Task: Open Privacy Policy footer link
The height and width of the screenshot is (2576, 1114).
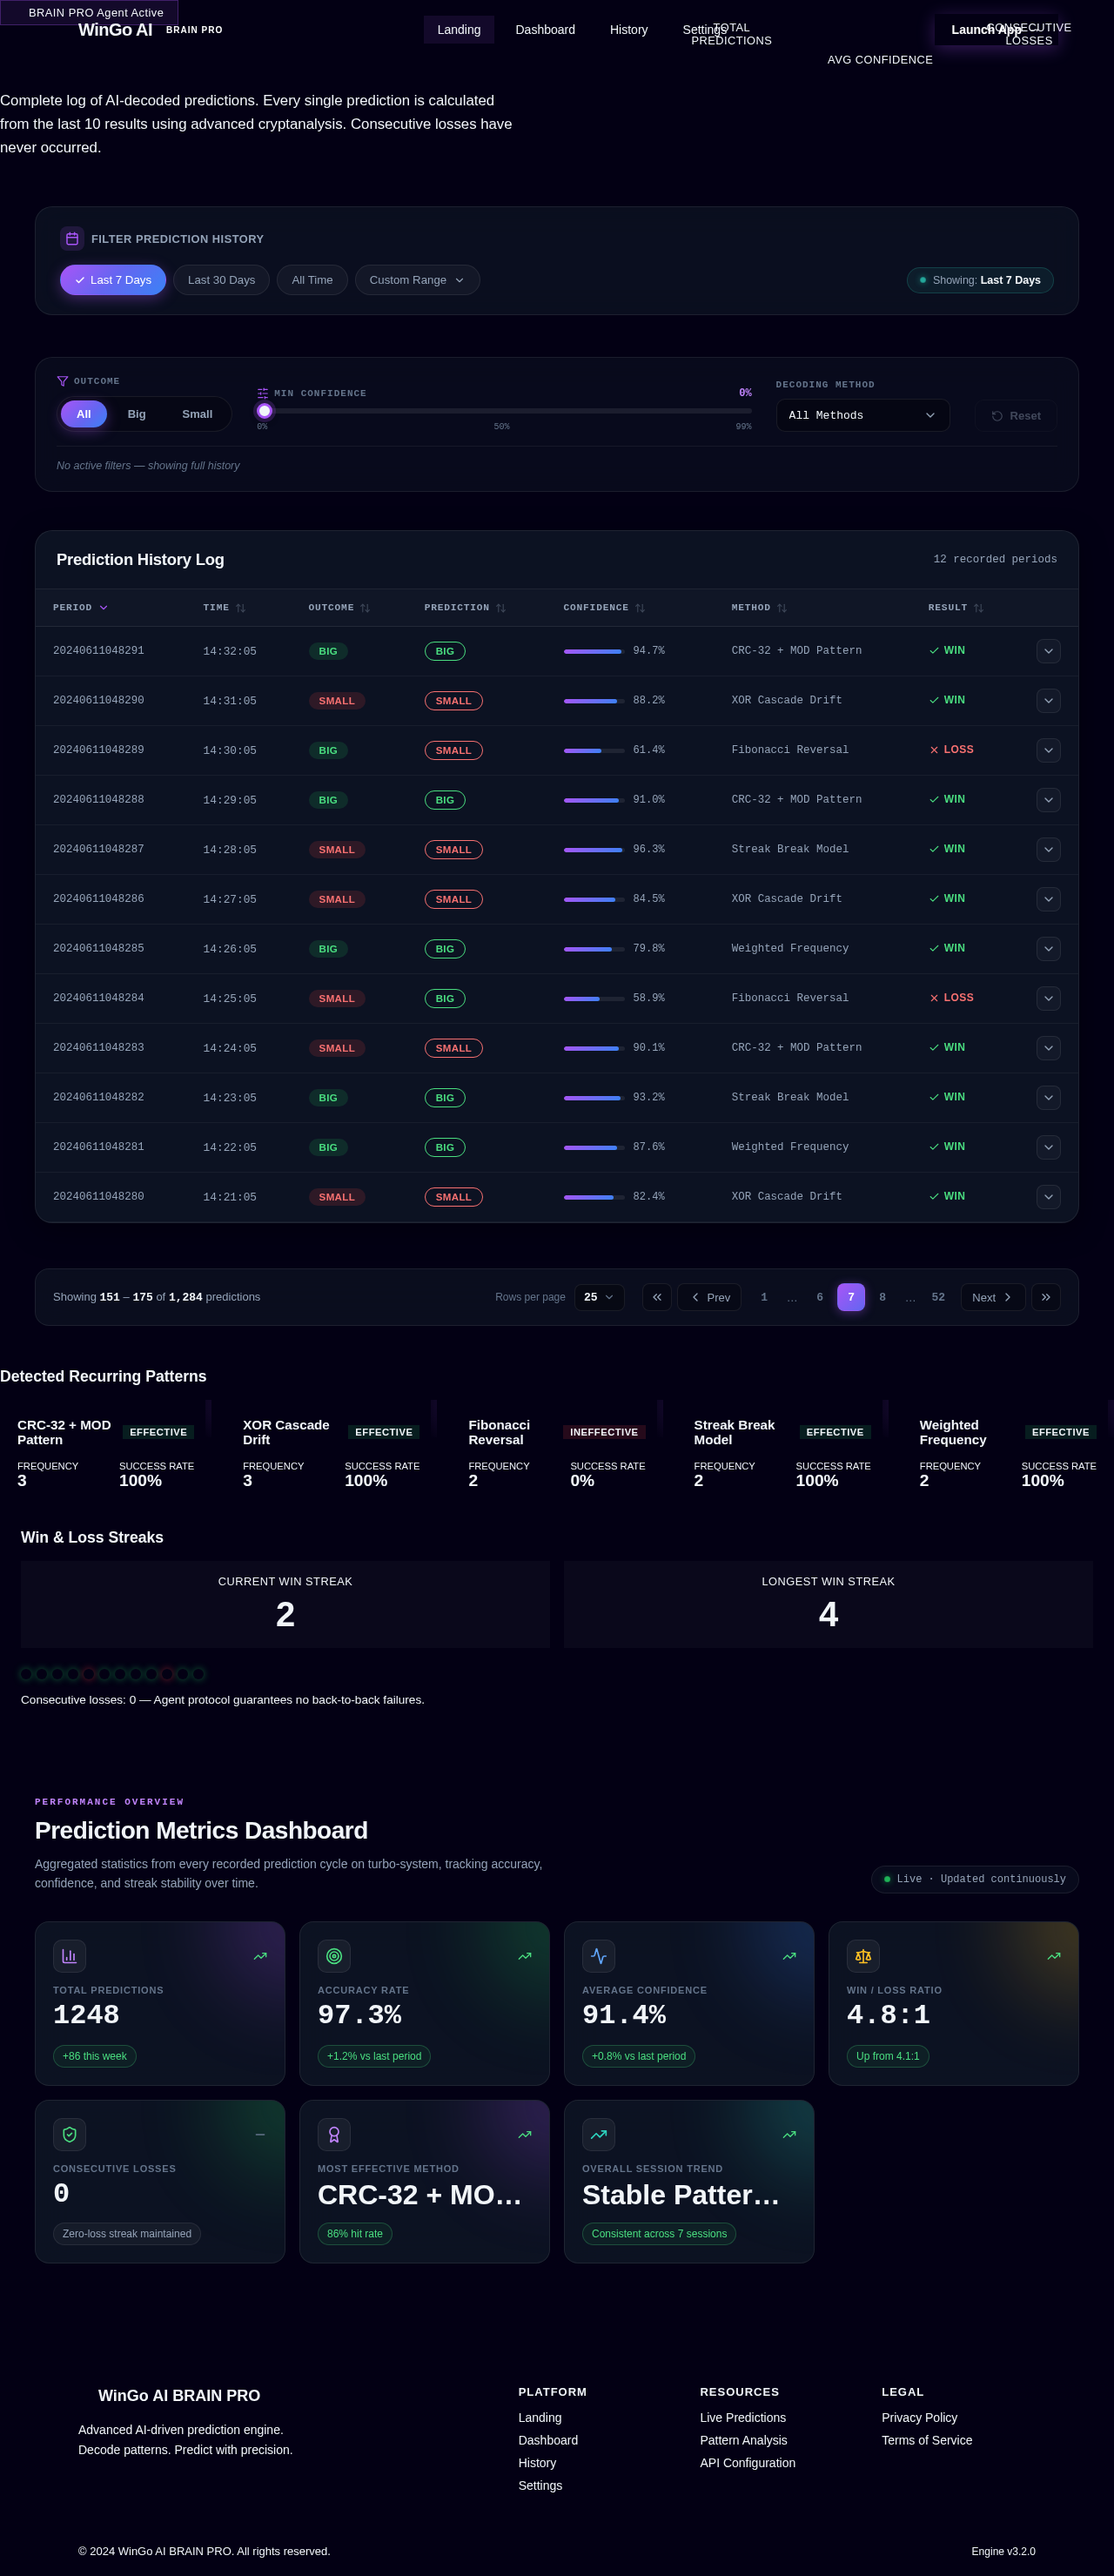Action: coord(919,2417)
